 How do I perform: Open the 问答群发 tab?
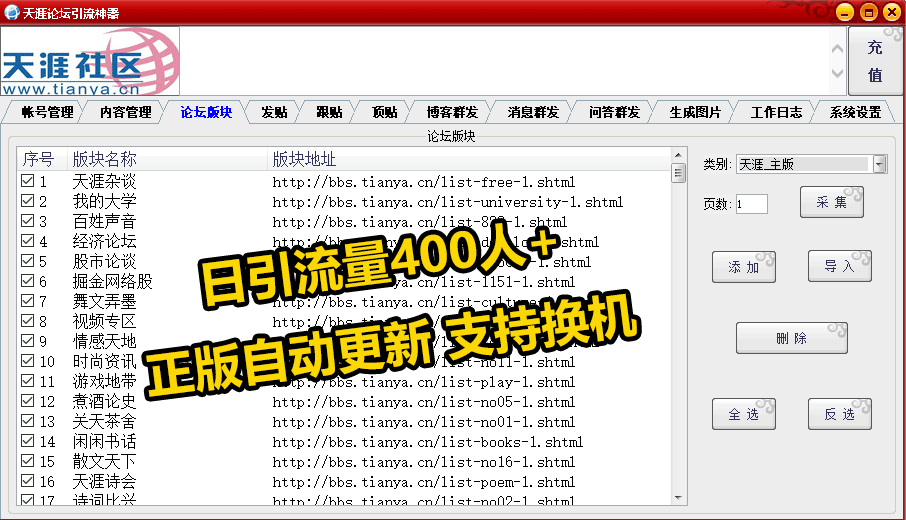click(615, 112)
